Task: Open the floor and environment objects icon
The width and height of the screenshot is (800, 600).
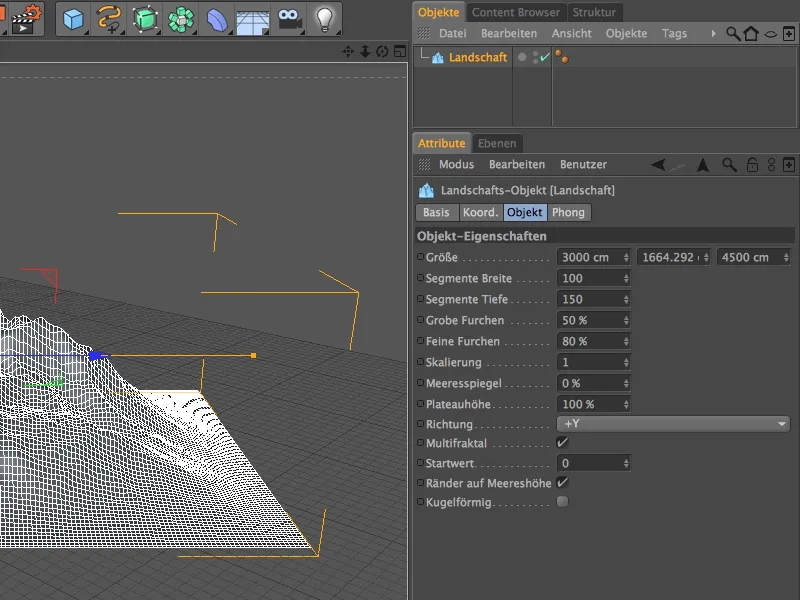Action: [253, 21]
